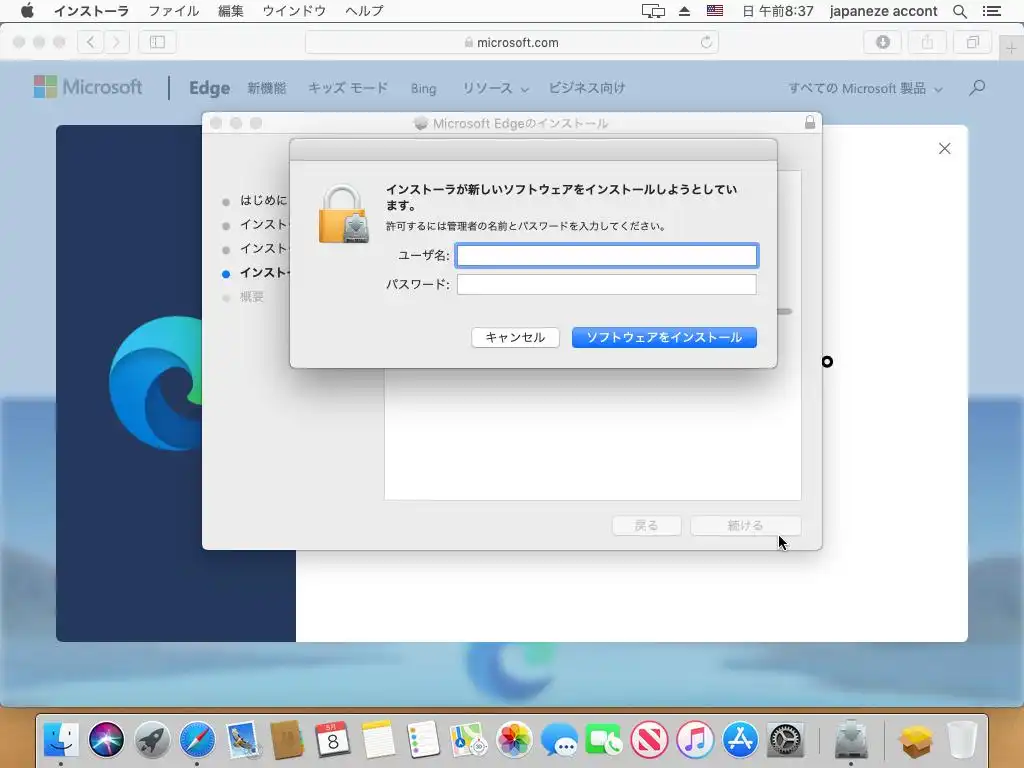This screenshot has width=1024, height=768.
Task: Click the 戻る button in the installer
Action: coord(647,526)
